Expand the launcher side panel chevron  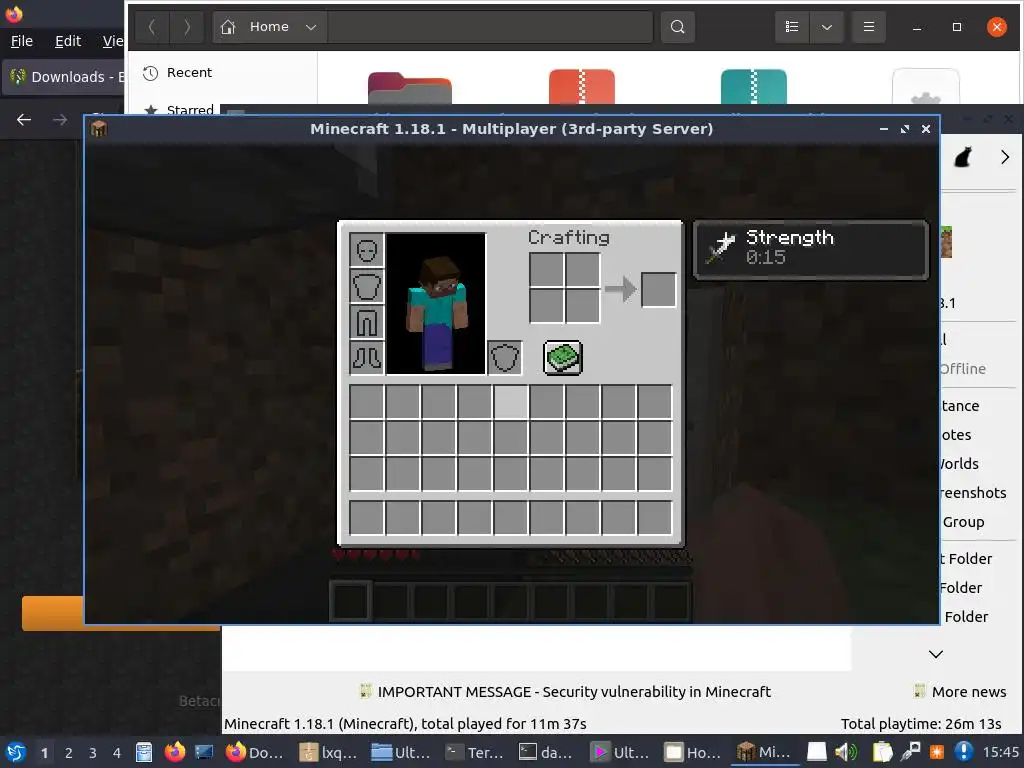coord(936,654)
